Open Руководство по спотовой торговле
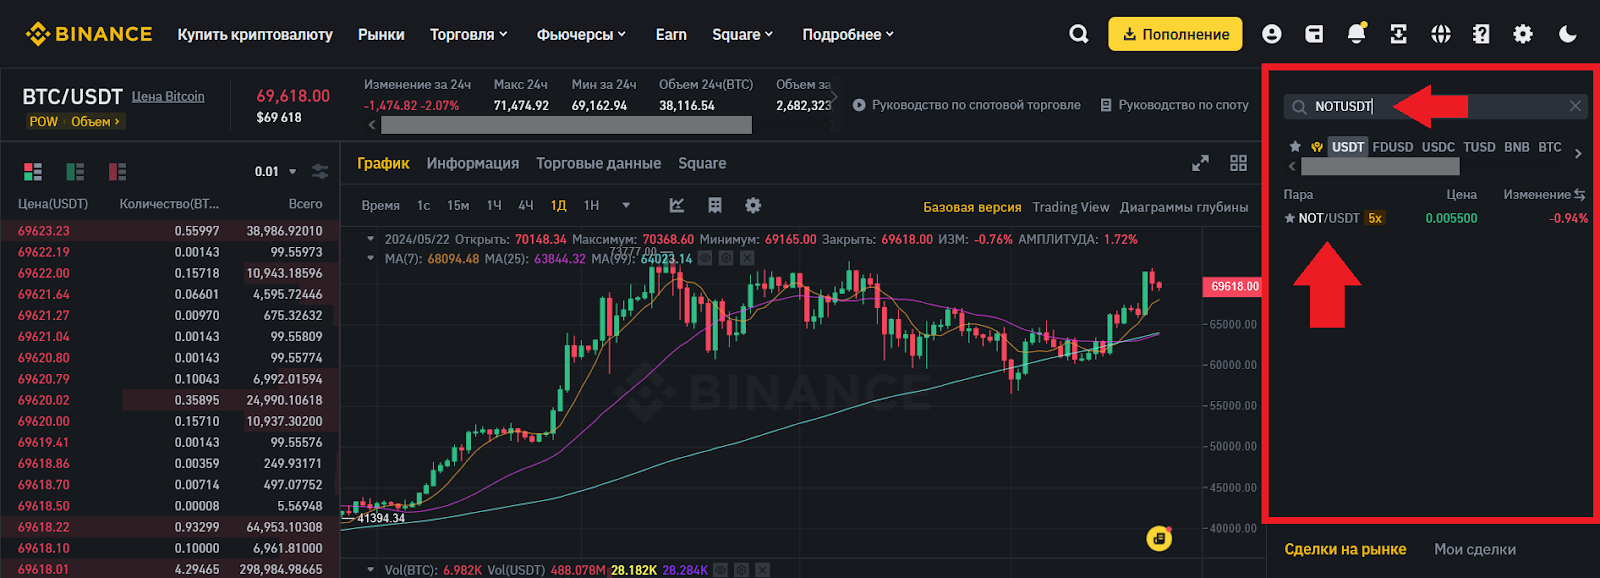 966,105
